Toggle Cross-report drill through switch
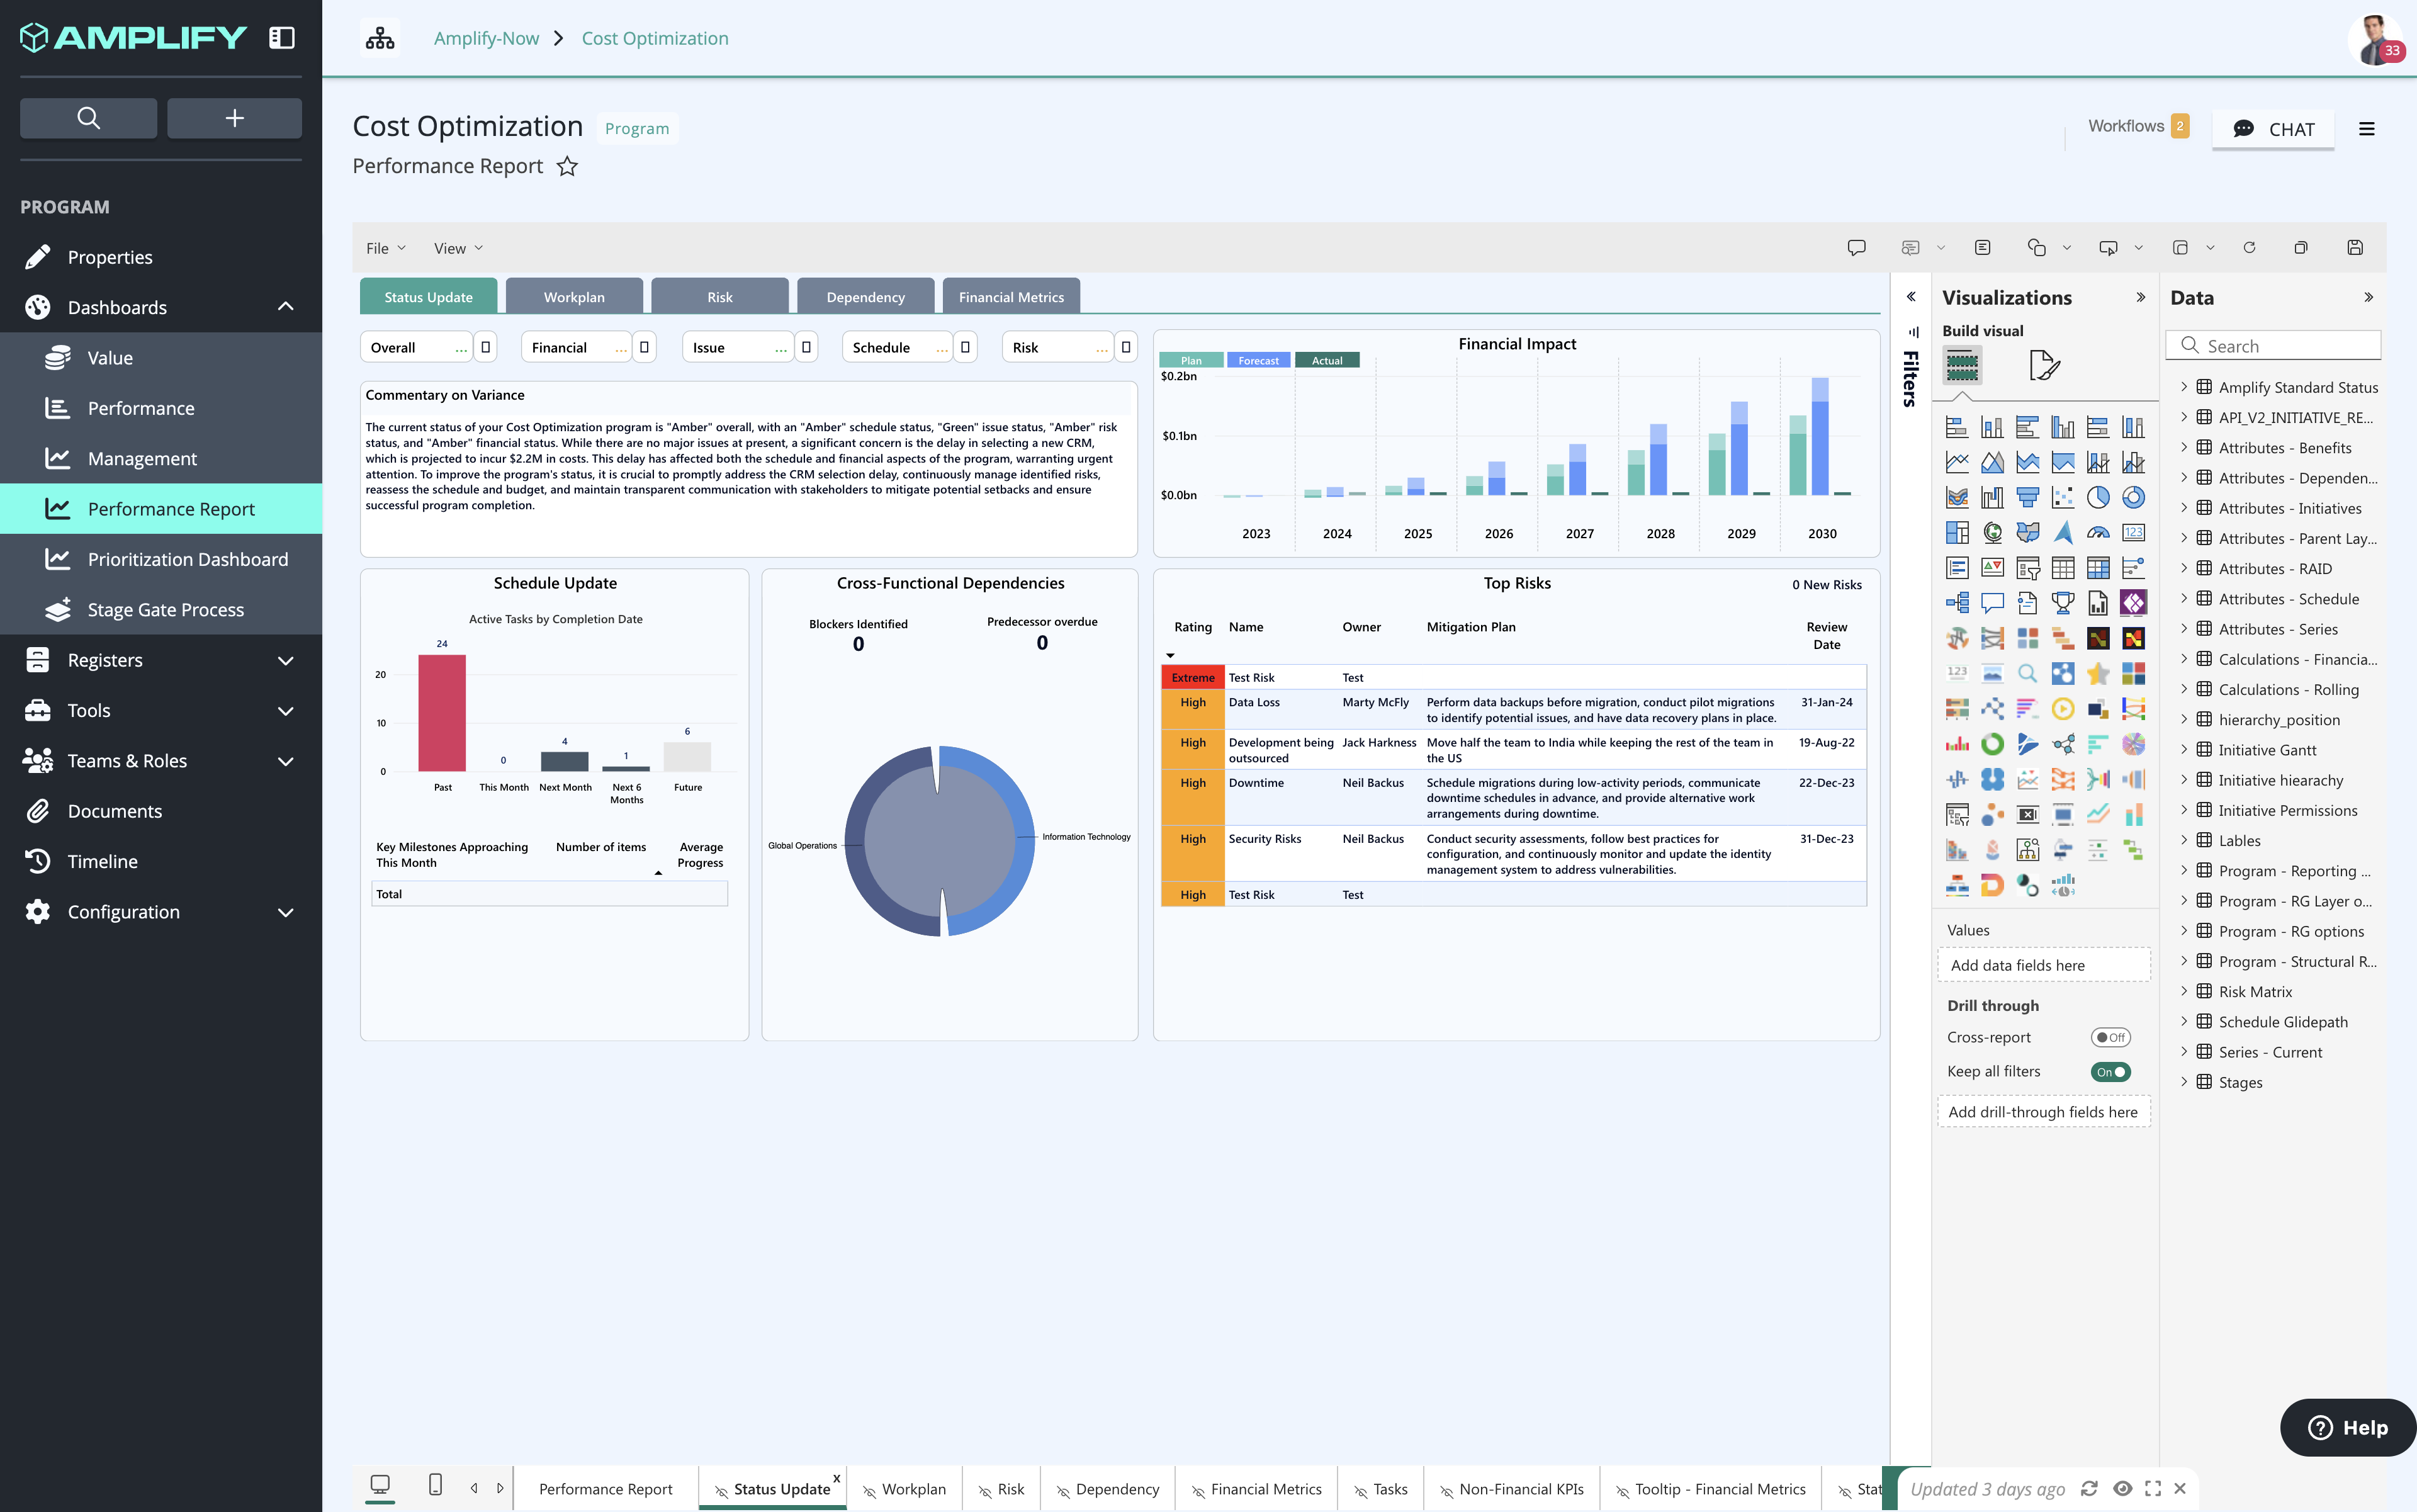2417x1512 pixels. coord(2110,1038)
